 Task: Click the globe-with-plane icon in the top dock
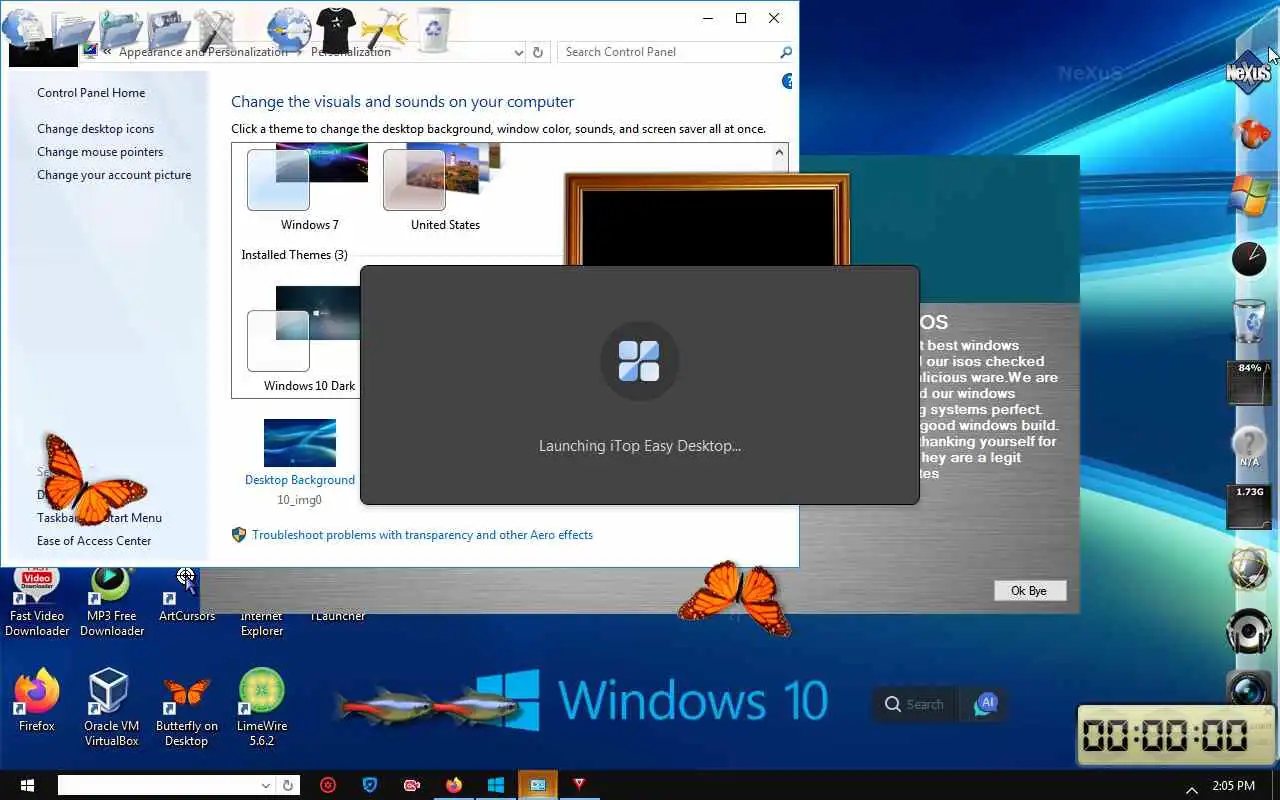[290, 29]
